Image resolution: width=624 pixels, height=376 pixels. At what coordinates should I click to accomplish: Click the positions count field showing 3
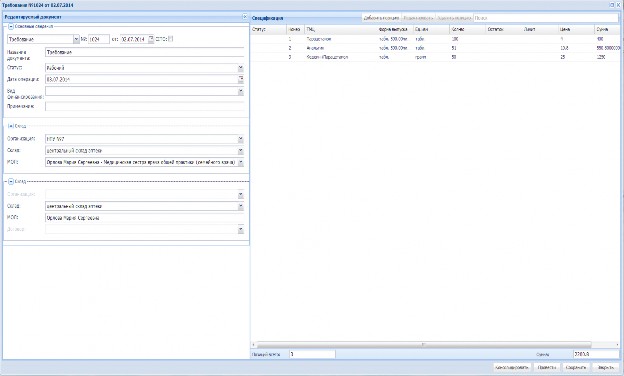pos(312,354)
